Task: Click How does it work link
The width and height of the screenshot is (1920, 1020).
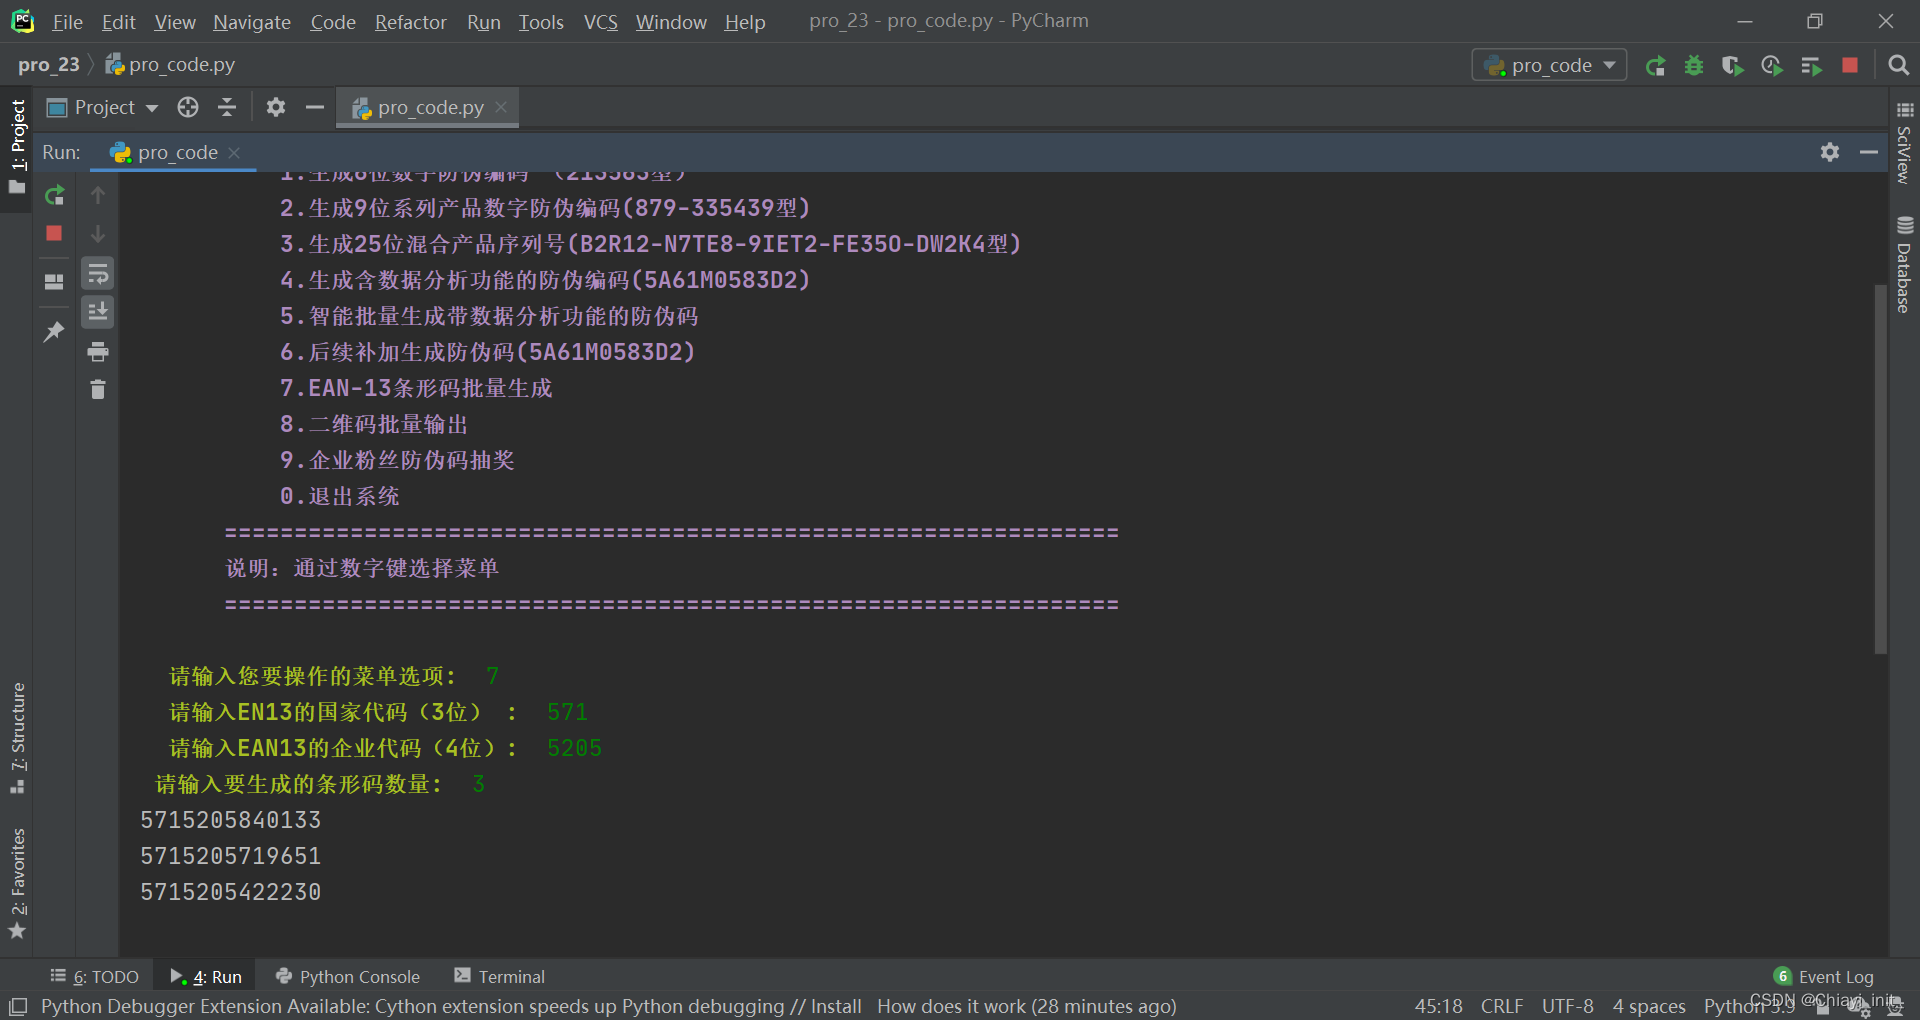Action: [951, 1006]
